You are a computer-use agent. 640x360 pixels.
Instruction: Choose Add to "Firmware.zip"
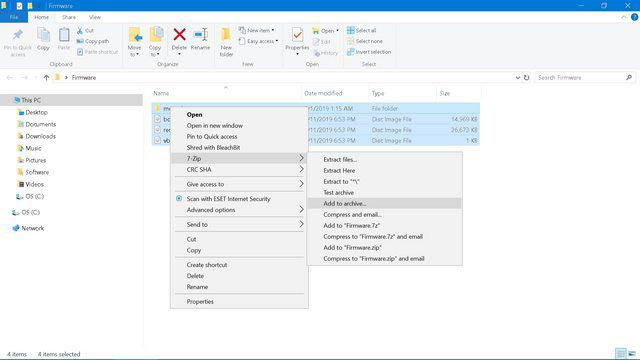(x=384, y=248)
